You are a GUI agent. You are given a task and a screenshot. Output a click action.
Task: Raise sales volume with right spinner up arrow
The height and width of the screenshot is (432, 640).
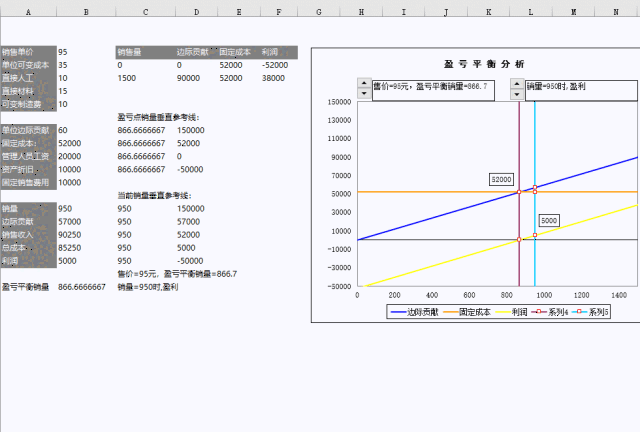[517, 84]
